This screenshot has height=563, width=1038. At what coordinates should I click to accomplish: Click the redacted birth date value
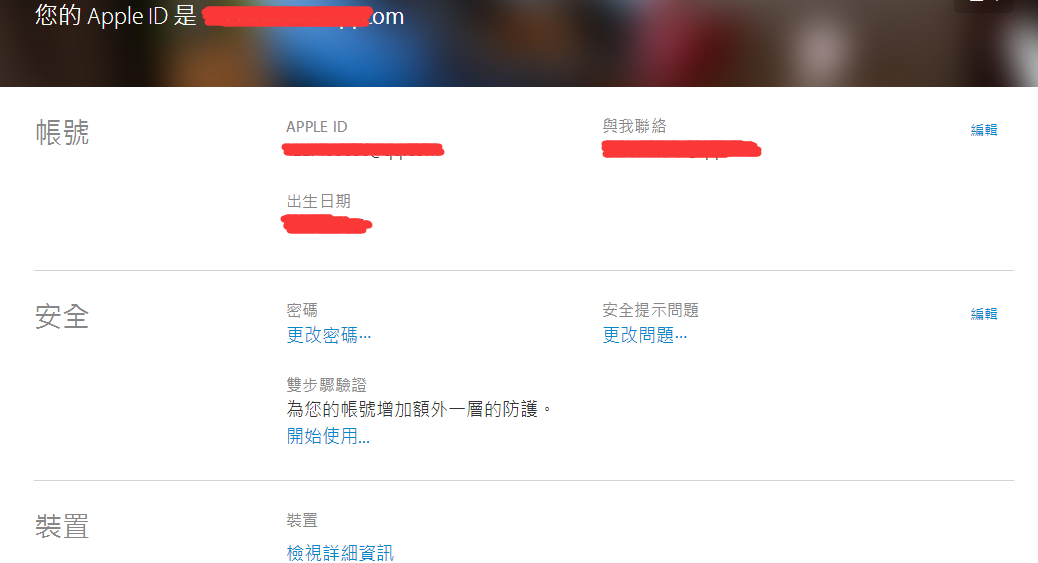coord(326,224)
